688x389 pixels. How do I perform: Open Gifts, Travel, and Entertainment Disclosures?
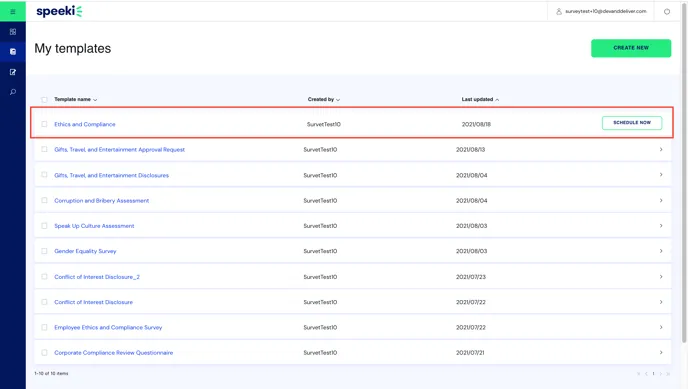pos(111,175)
